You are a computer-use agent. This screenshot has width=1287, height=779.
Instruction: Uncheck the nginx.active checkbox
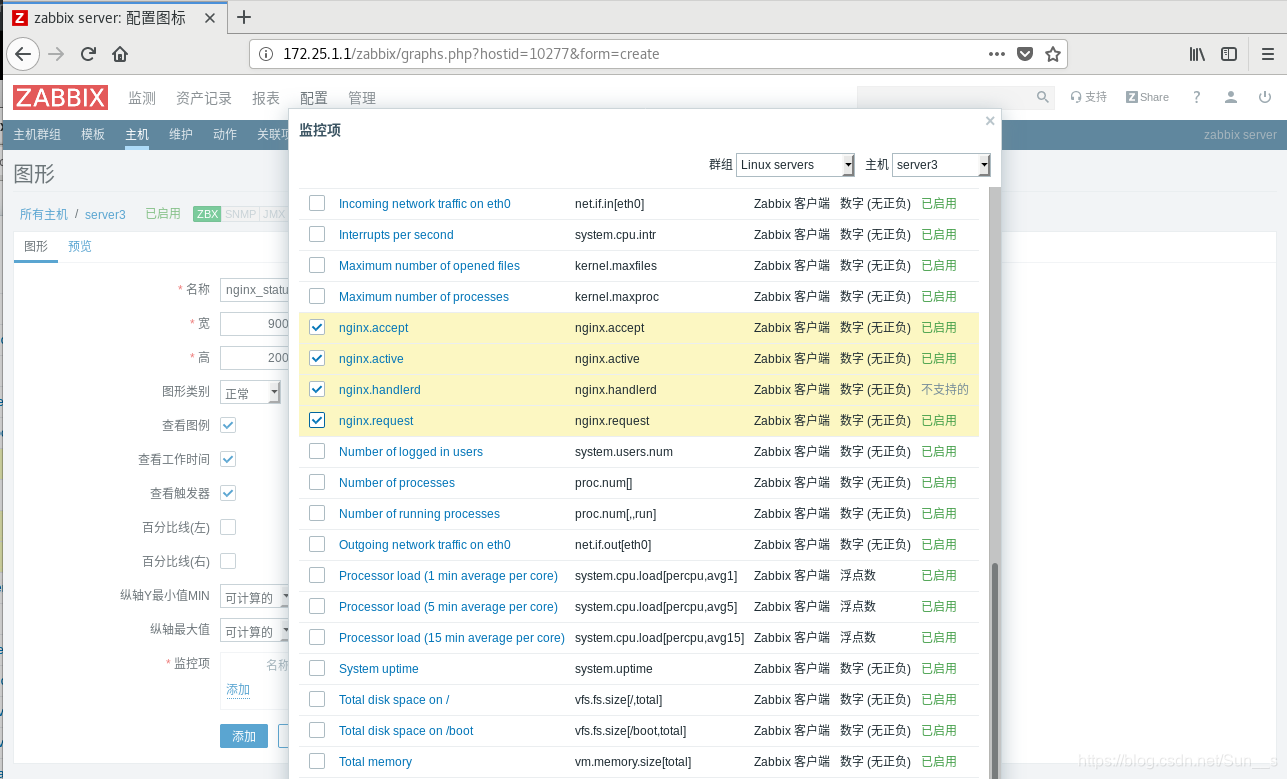pyautogui.click(x=317, y=358)
